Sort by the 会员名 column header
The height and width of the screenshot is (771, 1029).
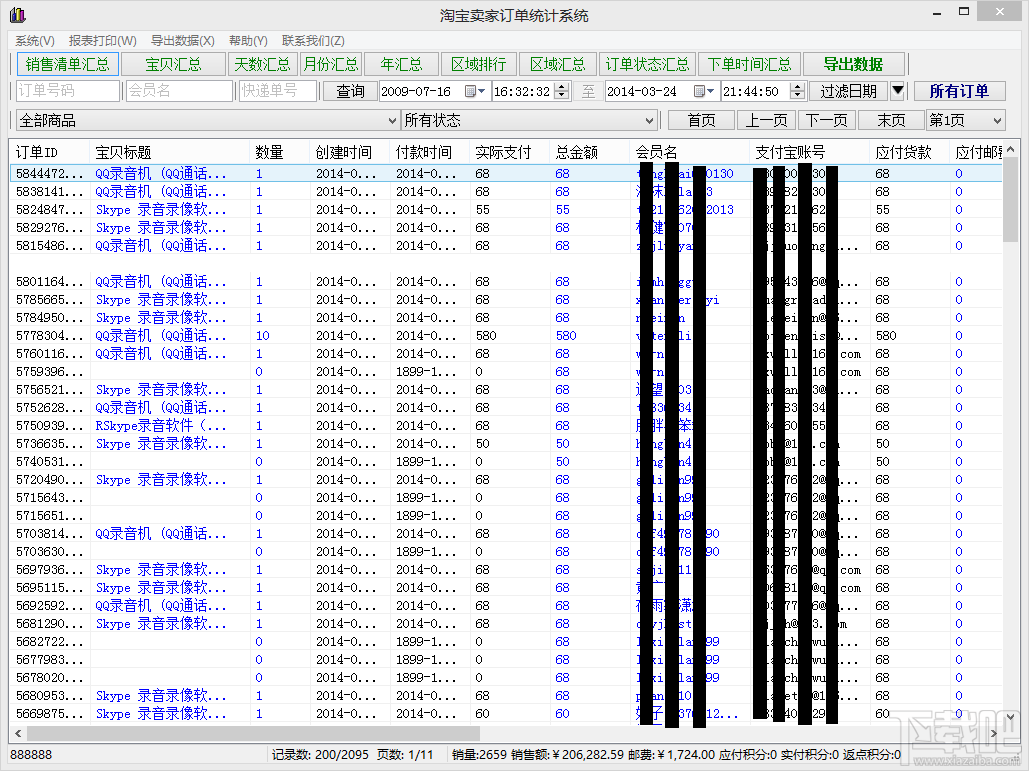(x=690, y=152)
